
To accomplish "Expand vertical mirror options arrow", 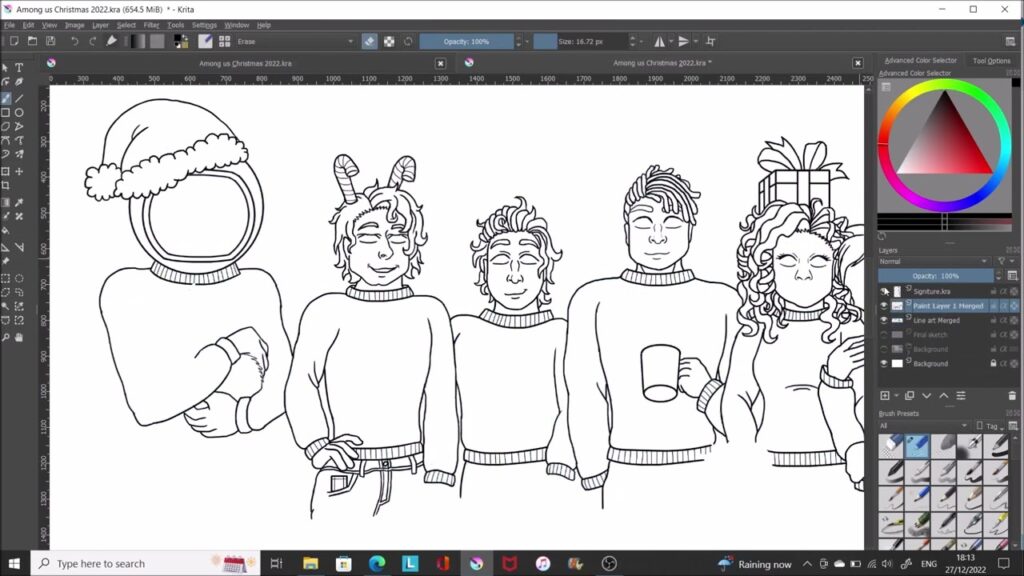I will tap(696, 41).
